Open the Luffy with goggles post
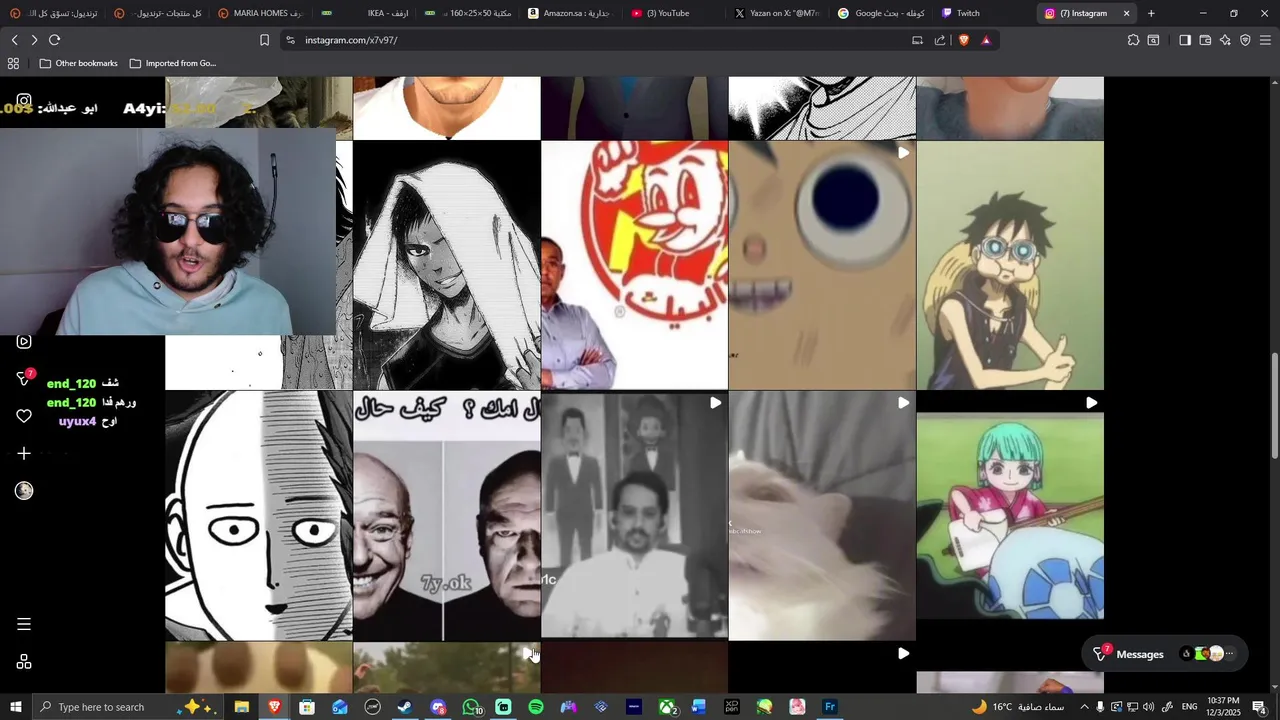1280x720 pixels. coord(1010,265)
